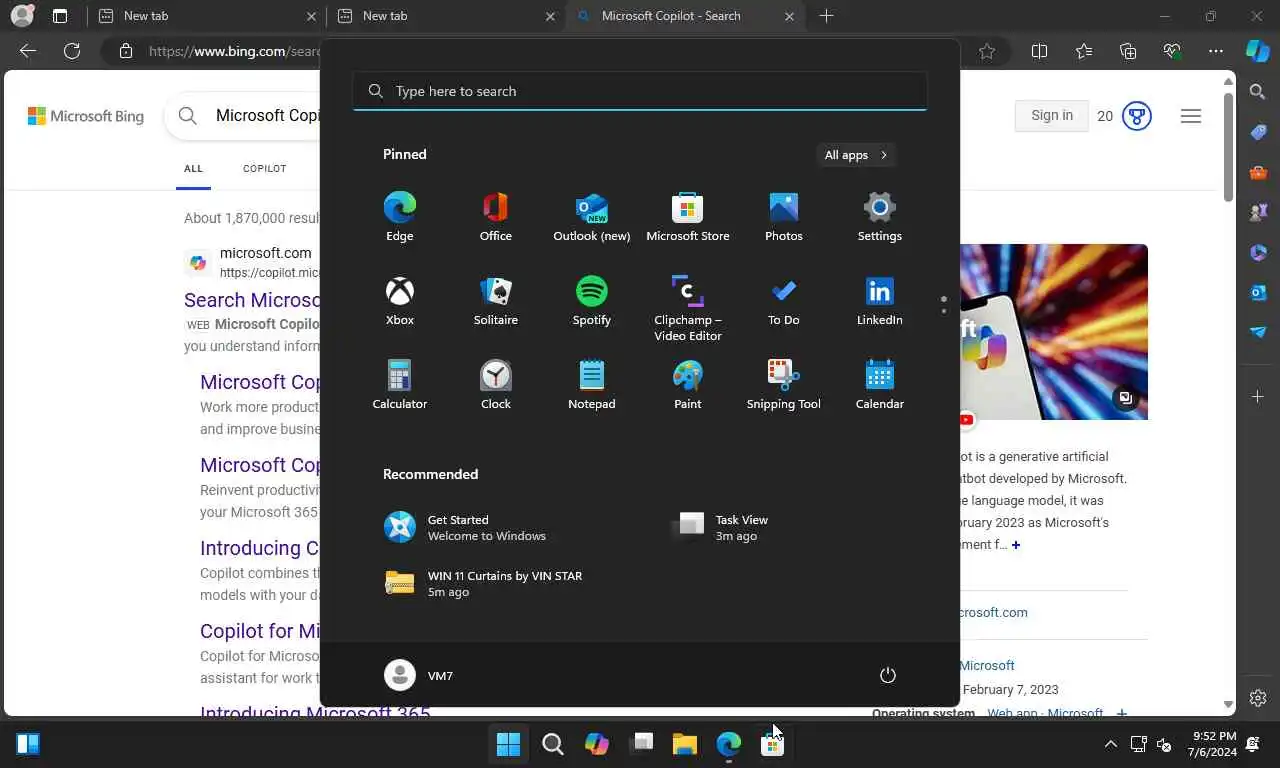Focus the Type here to search box
This screenshot has width=1280, height=768.
(640, 91)
